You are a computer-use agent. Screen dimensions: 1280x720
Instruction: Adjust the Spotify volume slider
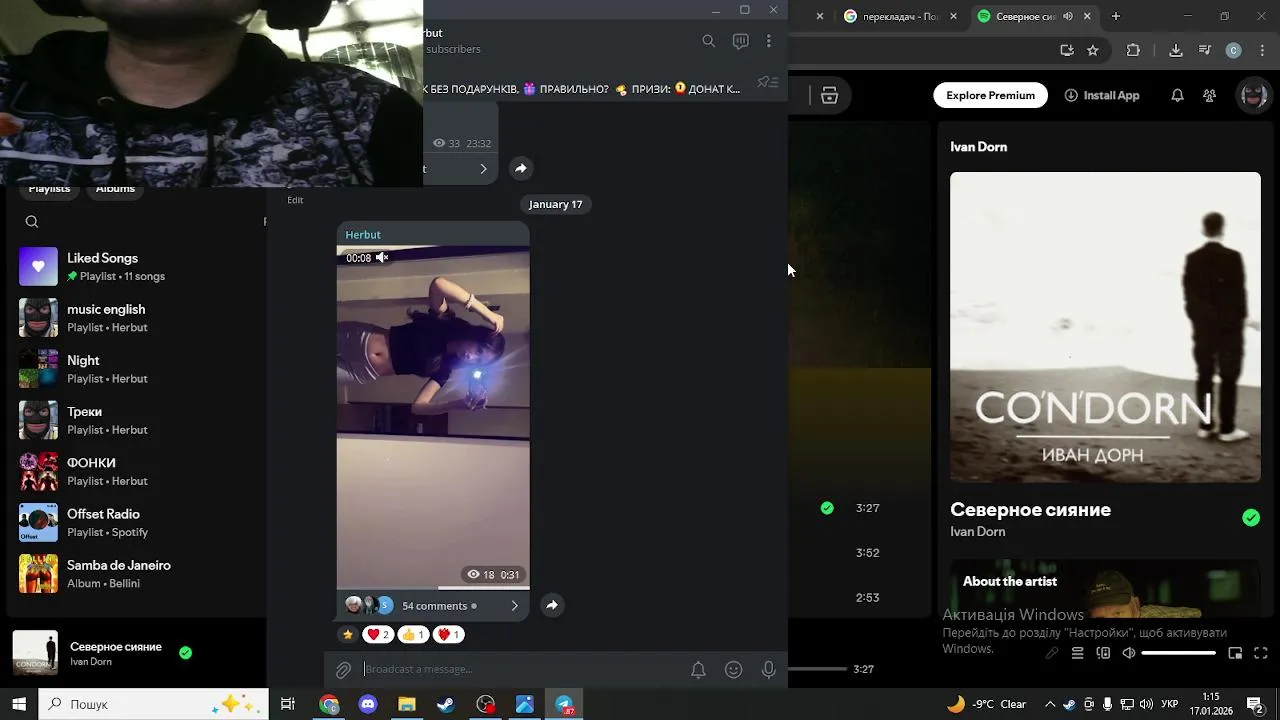click(x=1180, y=653)
